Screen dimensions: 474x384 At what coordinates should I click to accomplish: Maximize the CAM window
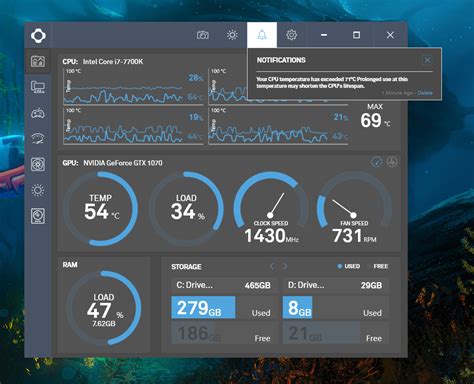click(356, 35)
